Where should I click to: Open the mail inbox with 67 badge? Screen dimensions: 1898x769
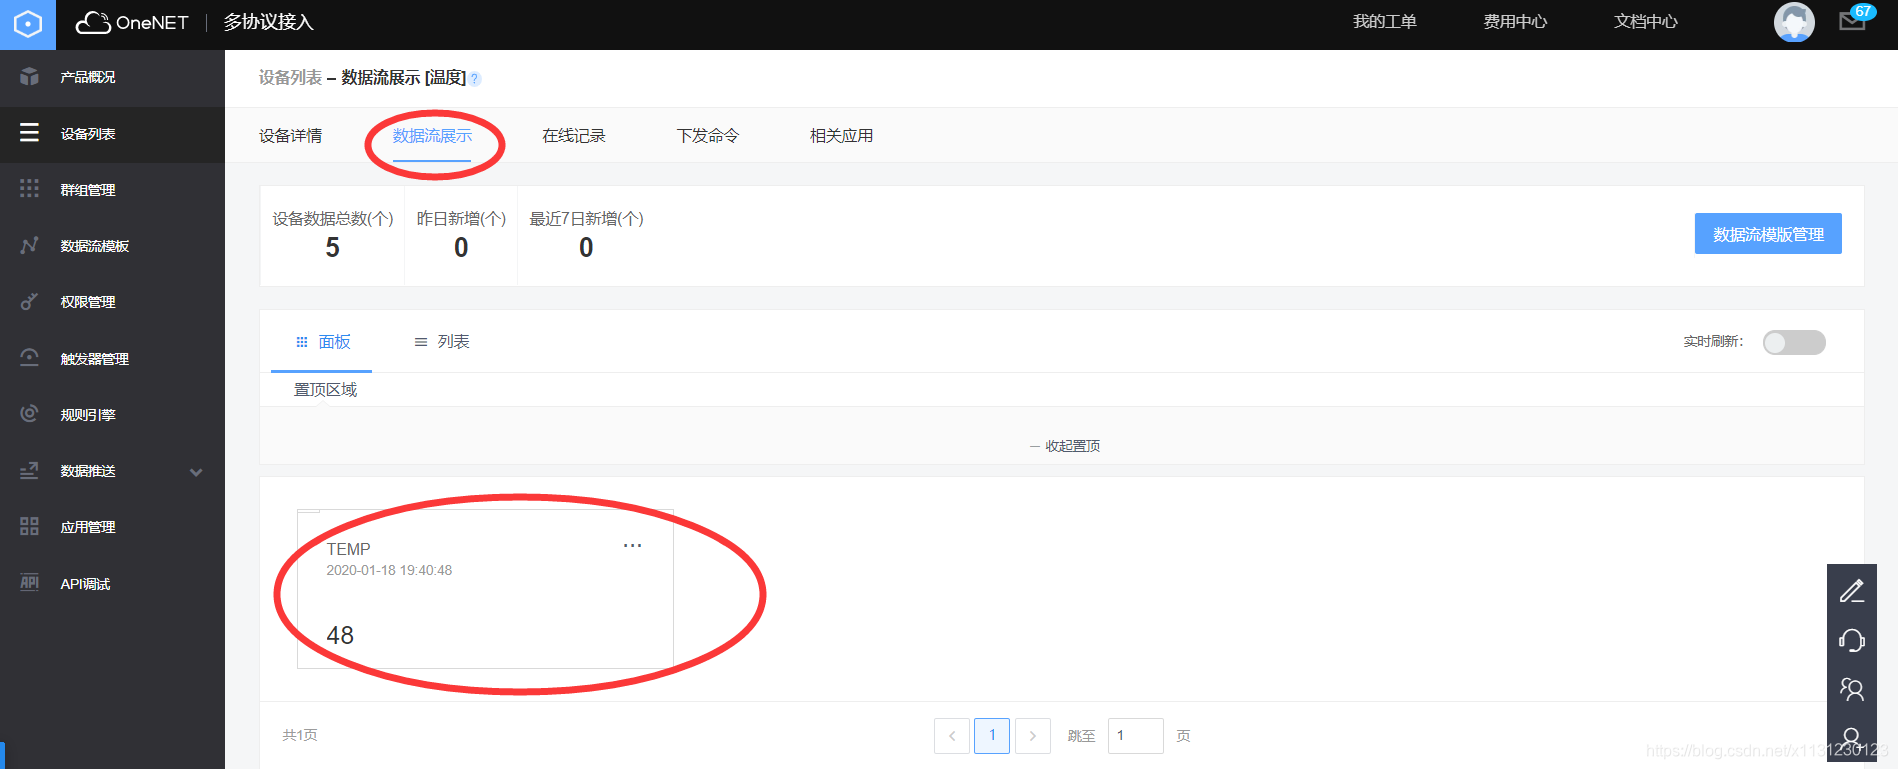[x=1853, y=21]
